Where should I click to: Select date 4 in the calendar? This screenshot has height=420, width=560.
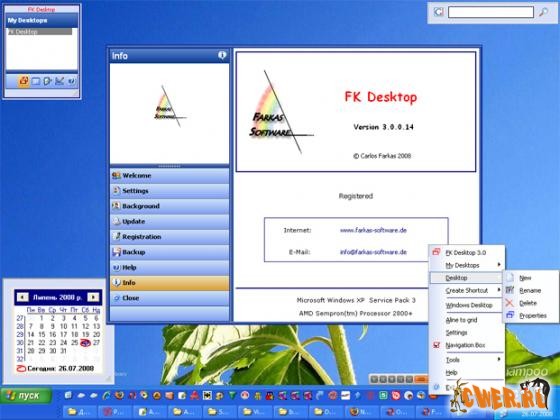[x=74, y=318]
